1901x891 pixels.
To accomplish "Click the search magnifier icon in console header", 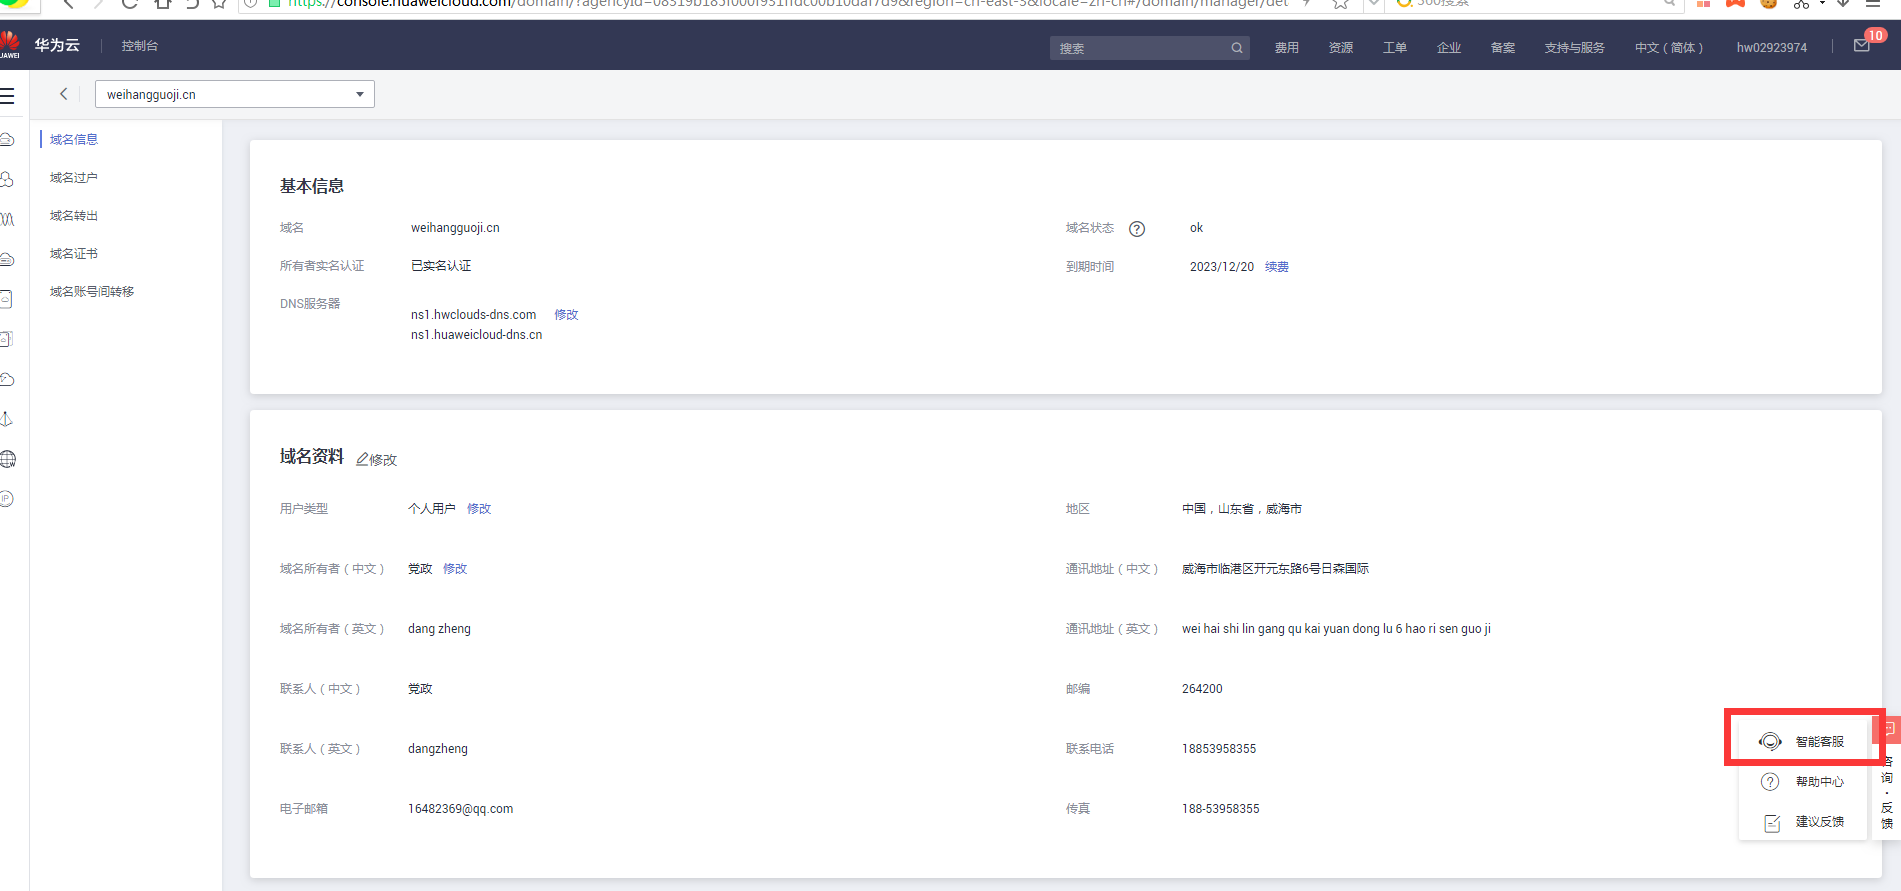I will pos(1237,48).
